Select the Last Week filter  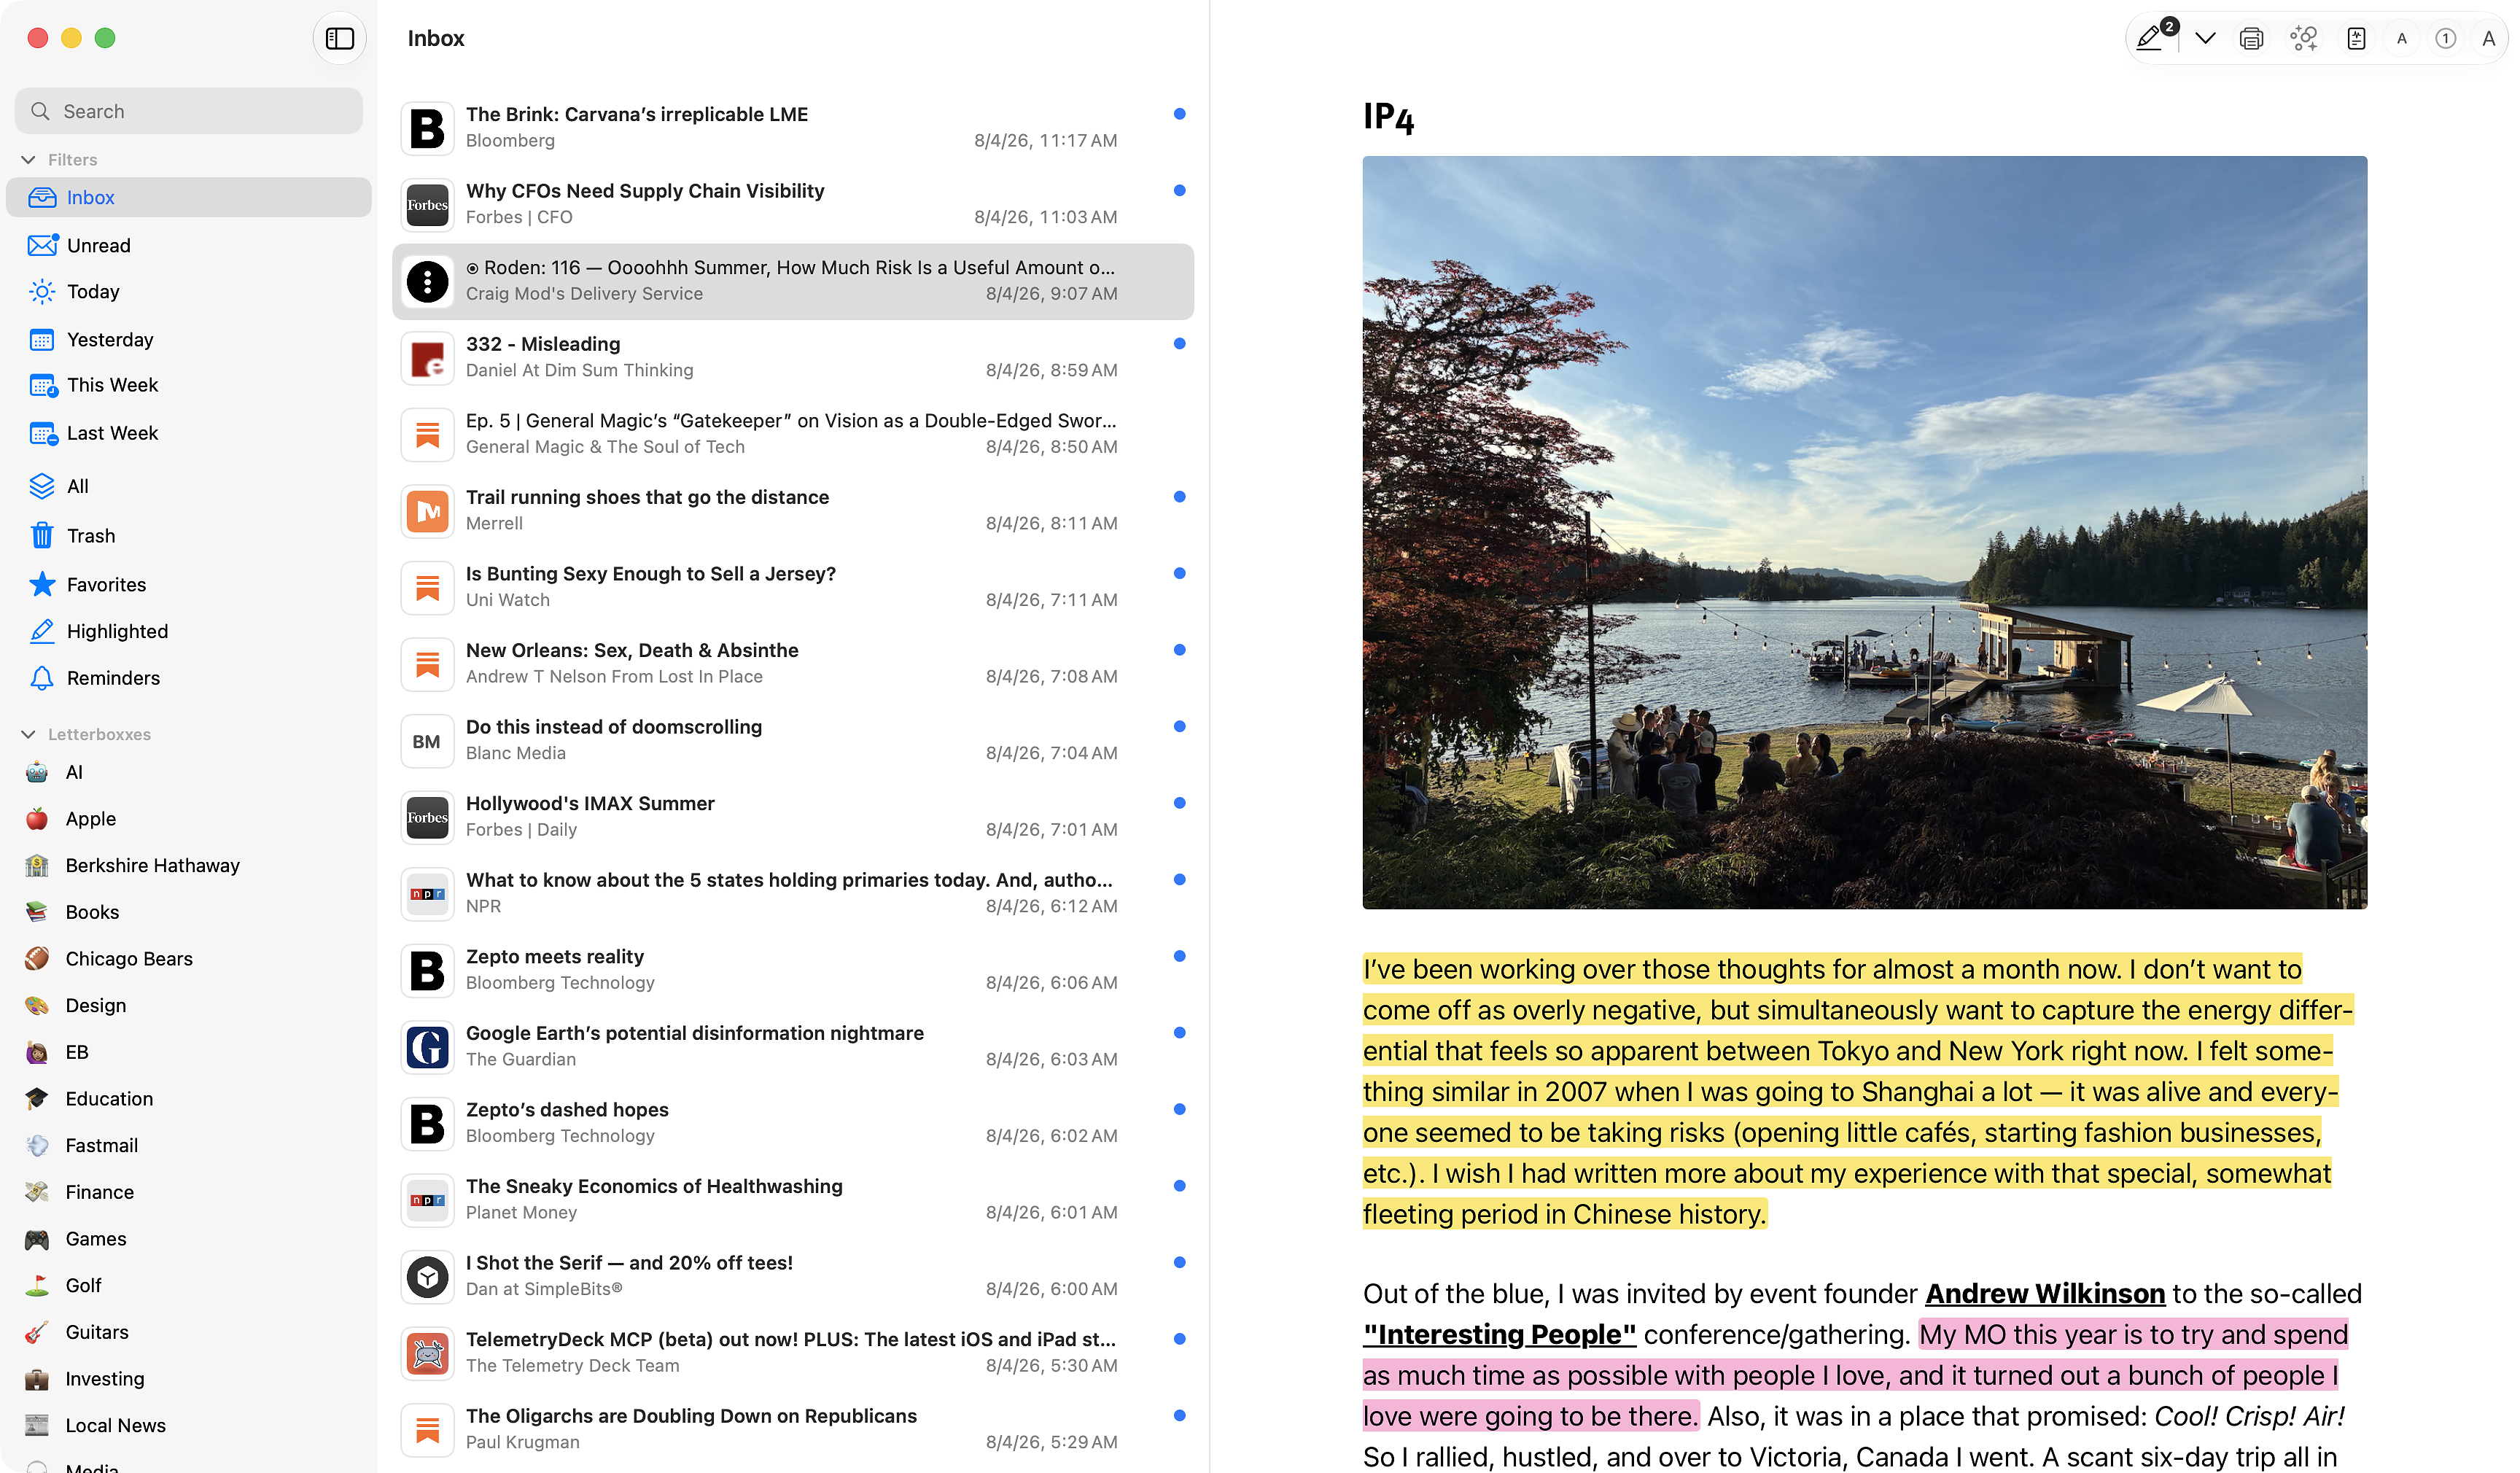click(188, 433)
